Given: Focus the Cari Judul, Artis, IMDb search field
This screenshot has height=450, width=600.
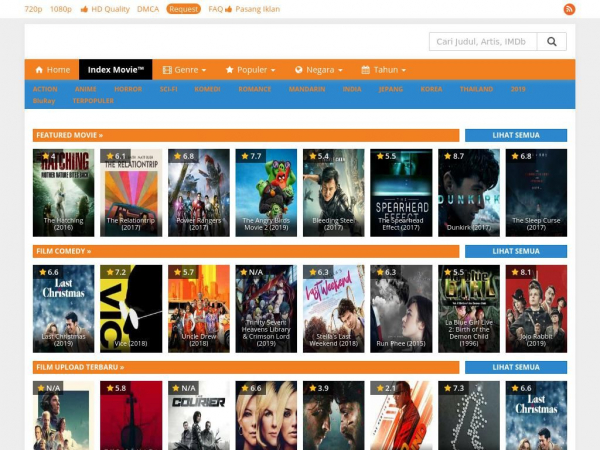Looking at the screenshot, I should (x=483, y=41).
